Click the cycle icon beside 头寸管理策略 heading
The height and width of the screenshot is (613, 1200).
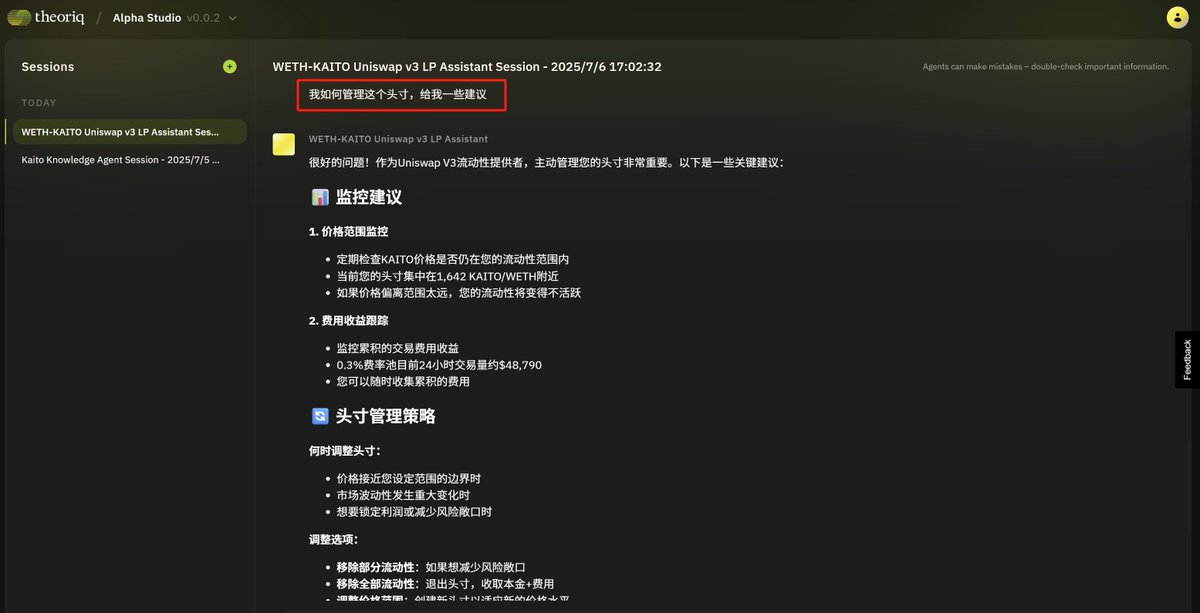coord(319,415)
